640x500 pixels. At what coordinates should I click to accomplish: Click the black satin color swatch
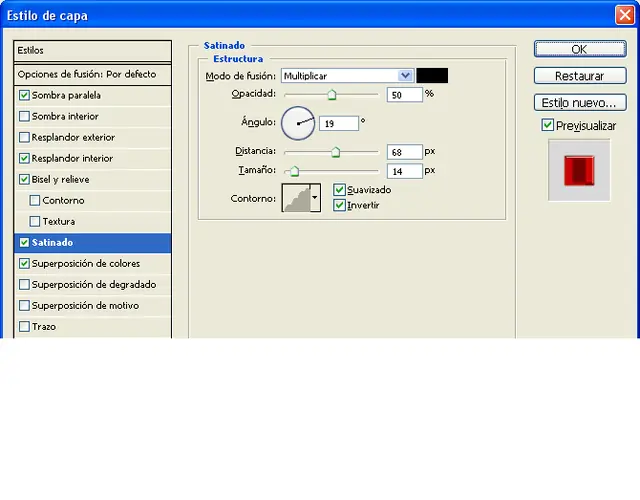pyautogui.click(x=432, y=76)
